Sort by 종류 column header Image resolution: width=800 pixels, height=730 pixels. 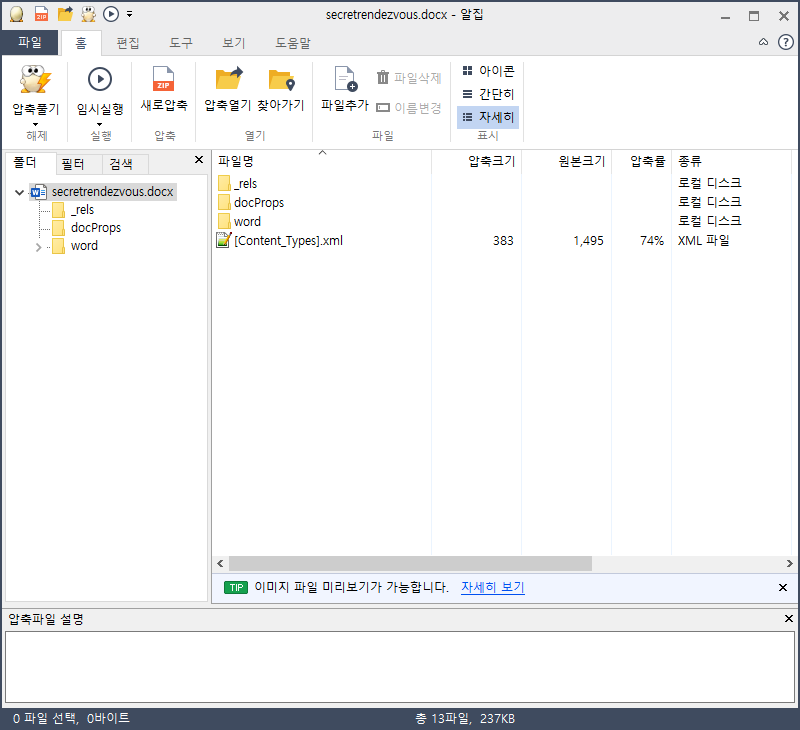coord(731,161)
